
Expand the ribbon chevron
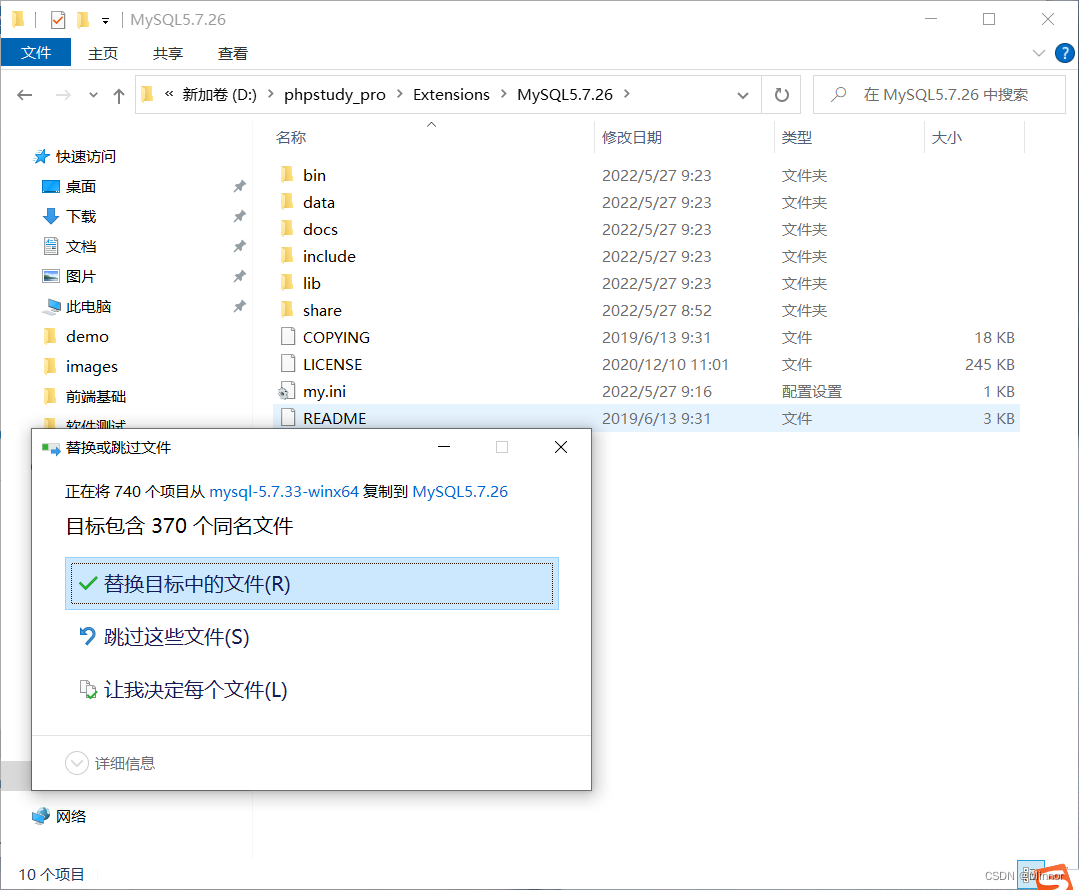click(x=1038, y=53)
